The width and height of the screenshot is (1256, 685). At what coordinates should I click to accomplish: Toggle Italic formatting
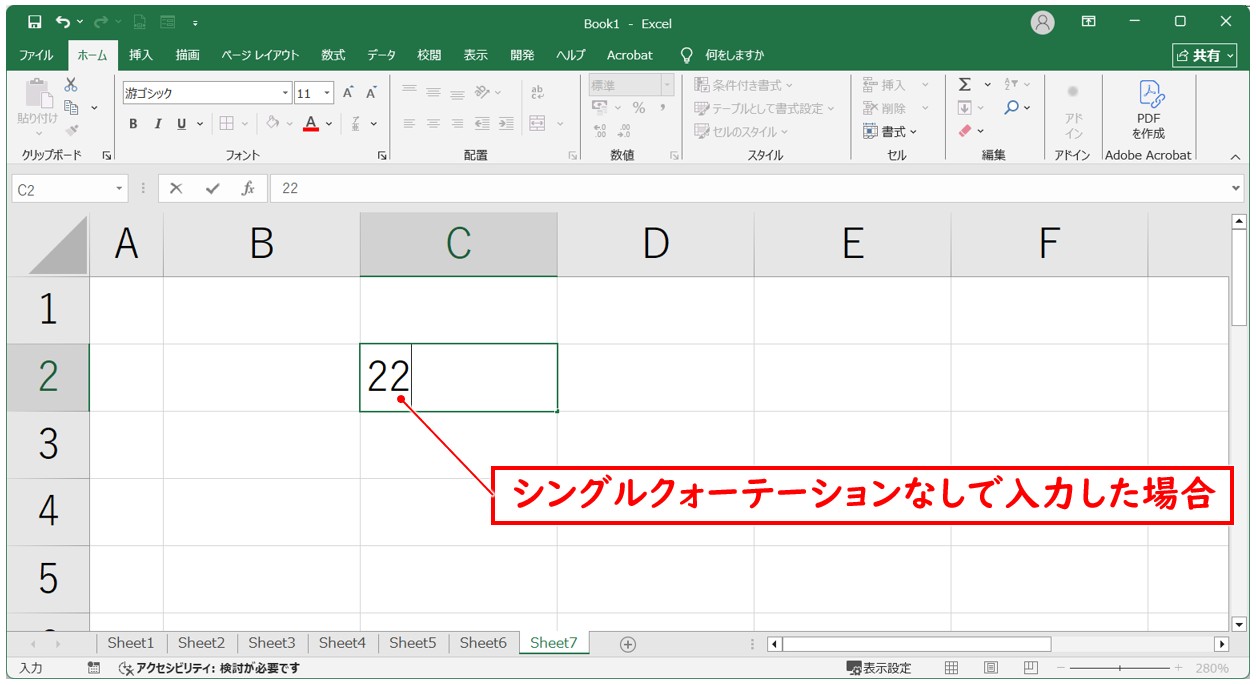pyautogui.click(x=157, y=124)
